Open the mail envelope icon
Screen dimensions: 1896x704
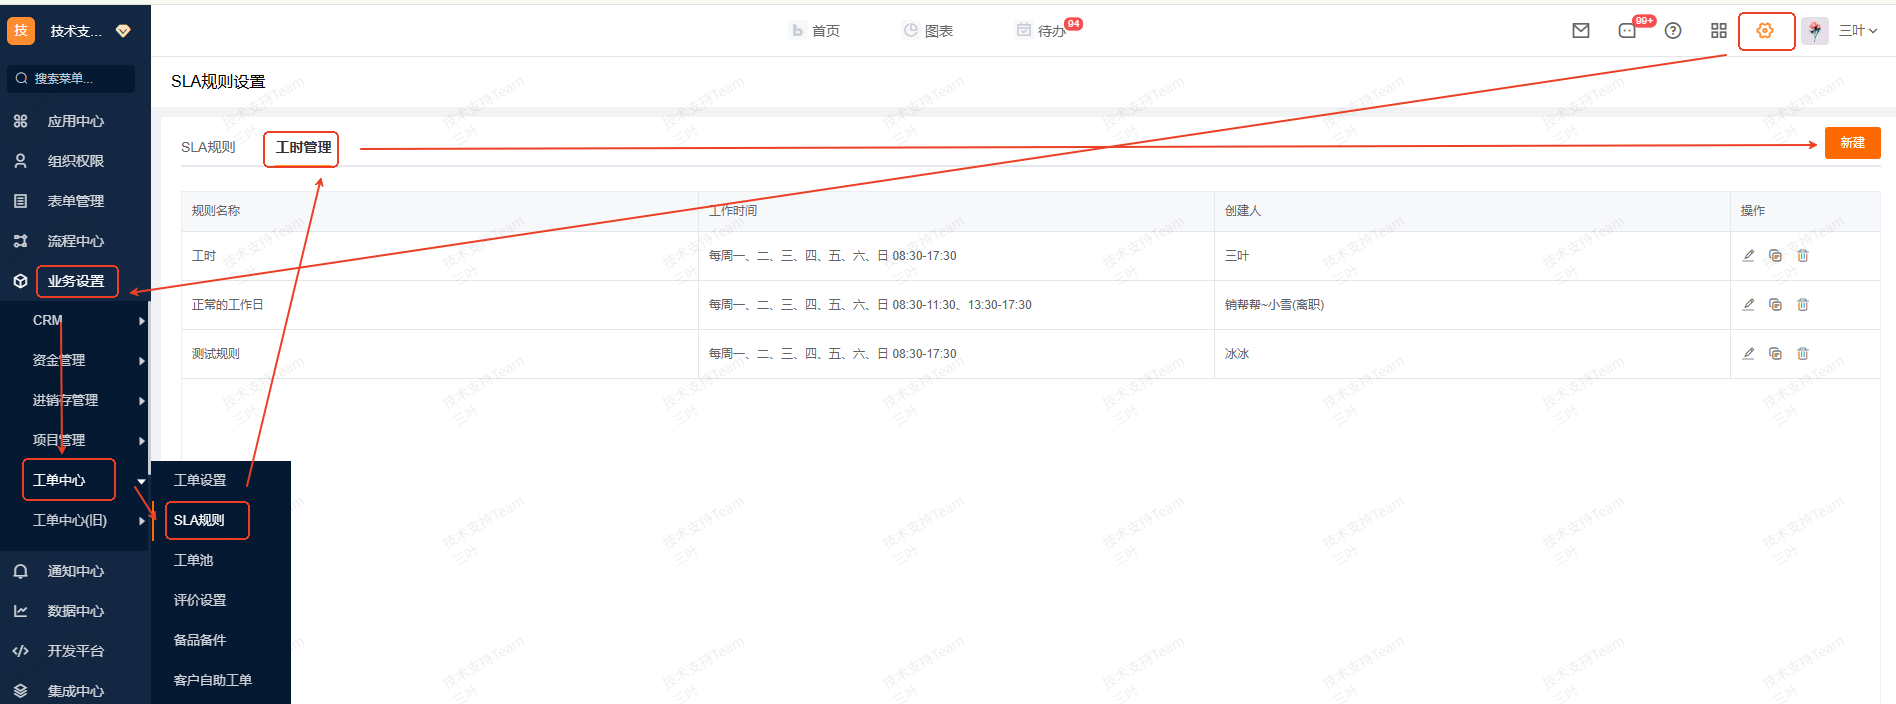point(1581,31)
